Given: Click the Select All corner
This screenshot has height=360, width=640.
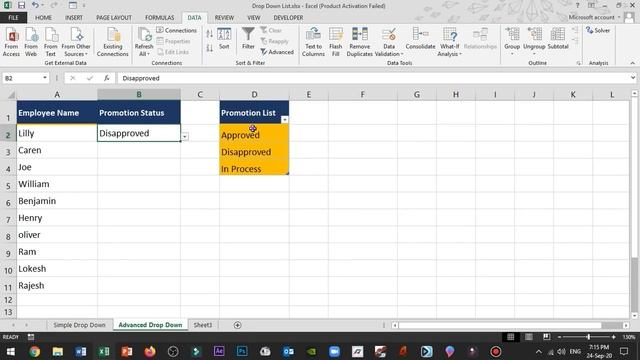Looking at the screenshot, I should [9, 94].
